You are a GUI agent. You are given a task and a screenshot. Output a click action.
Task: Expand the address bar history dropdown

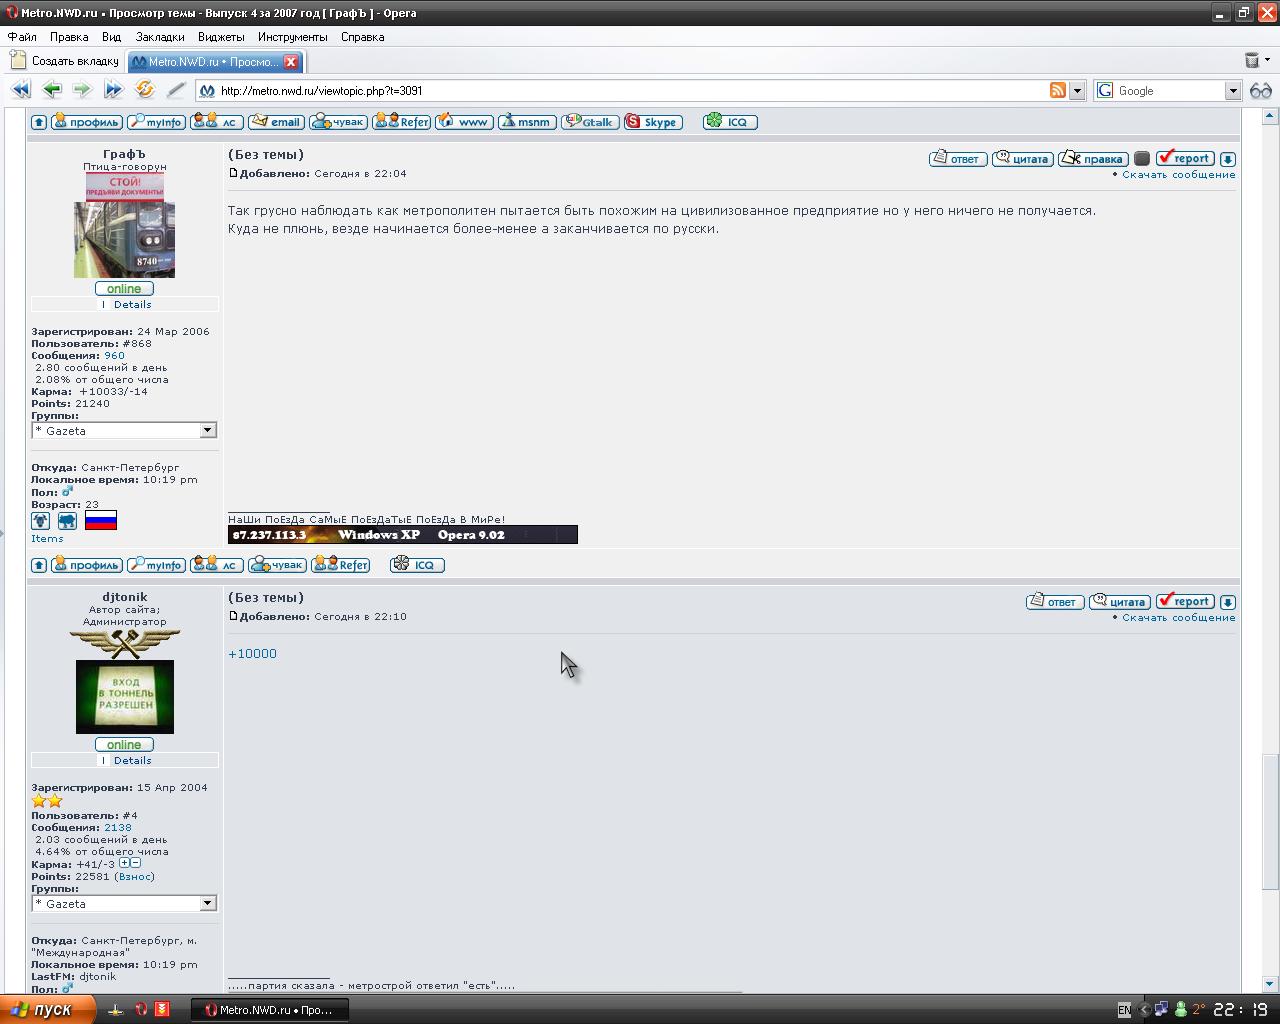pos(1077,91)
